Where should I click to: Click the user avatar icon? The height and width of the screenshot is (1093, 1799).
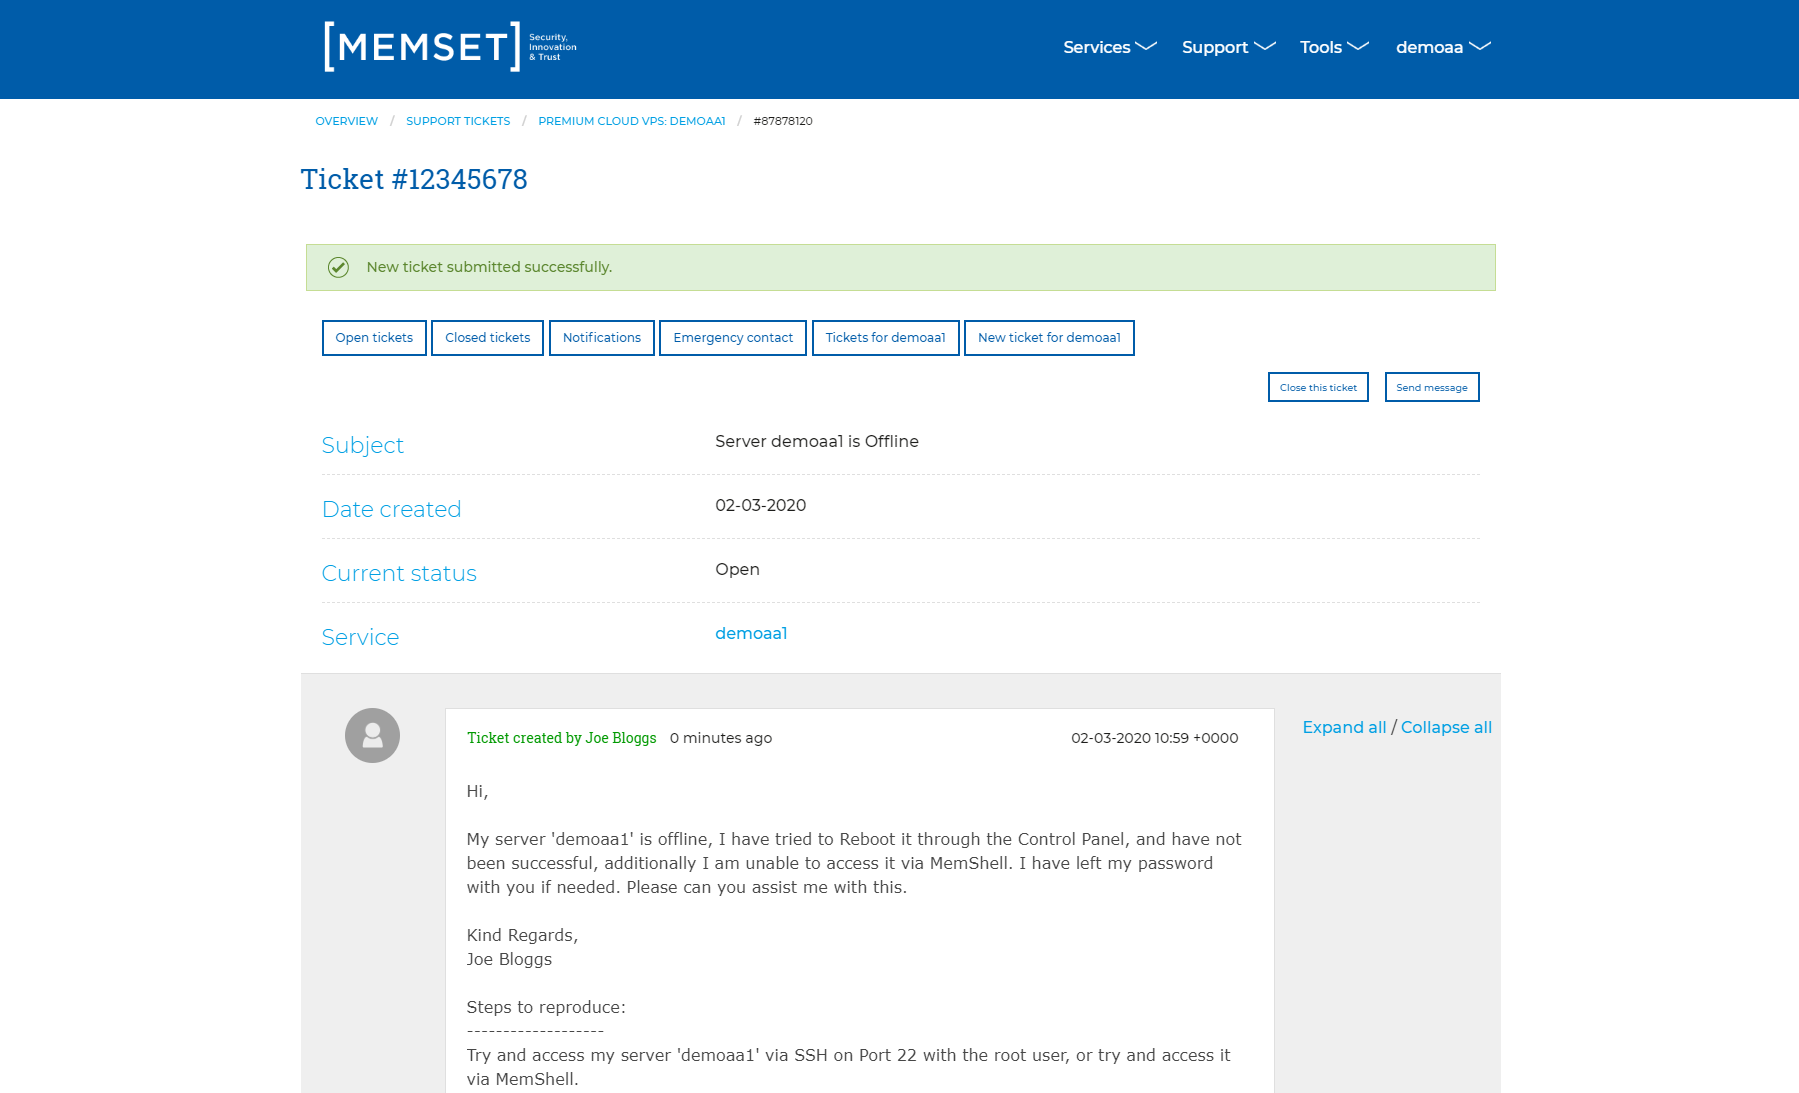tap(372, 736)
